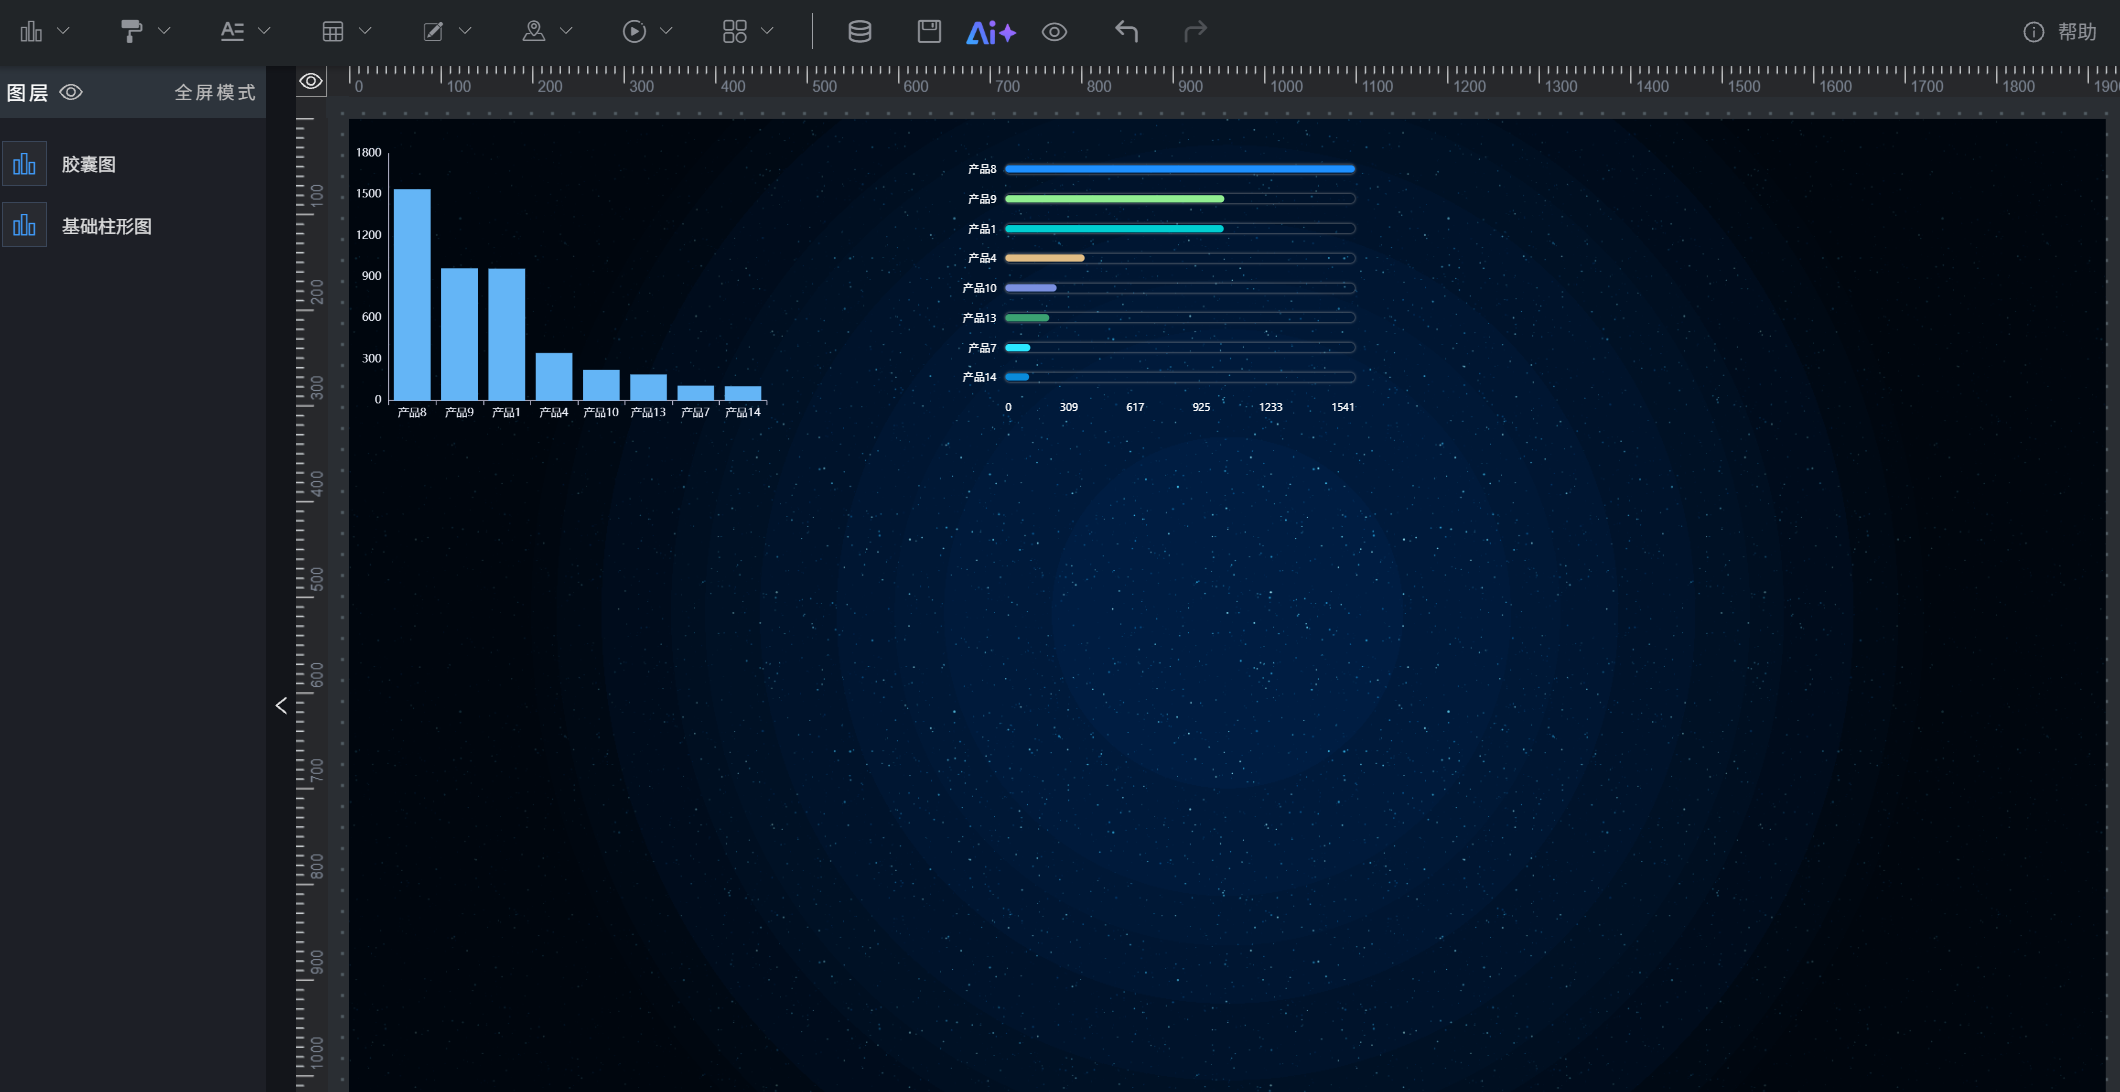
Task: Click the 全屏模式 button
Action: click(214, 93)
